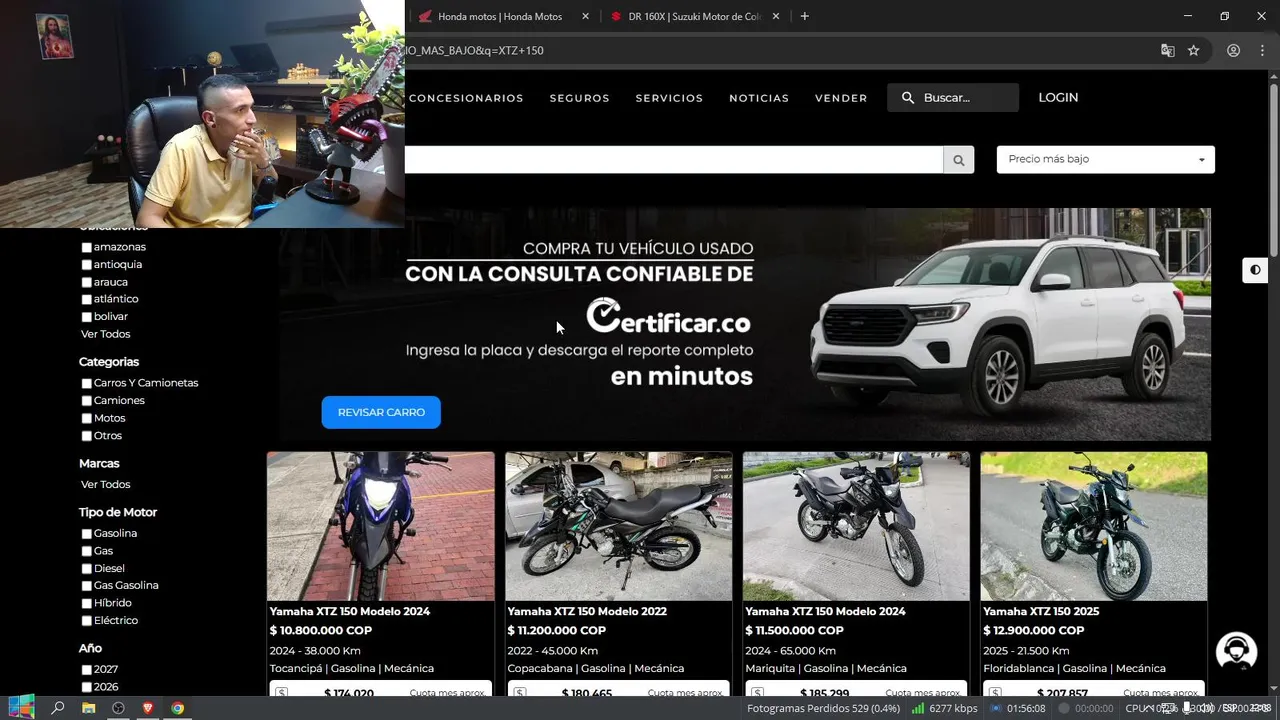Check the arauca location checkbox

click(86, 282)
